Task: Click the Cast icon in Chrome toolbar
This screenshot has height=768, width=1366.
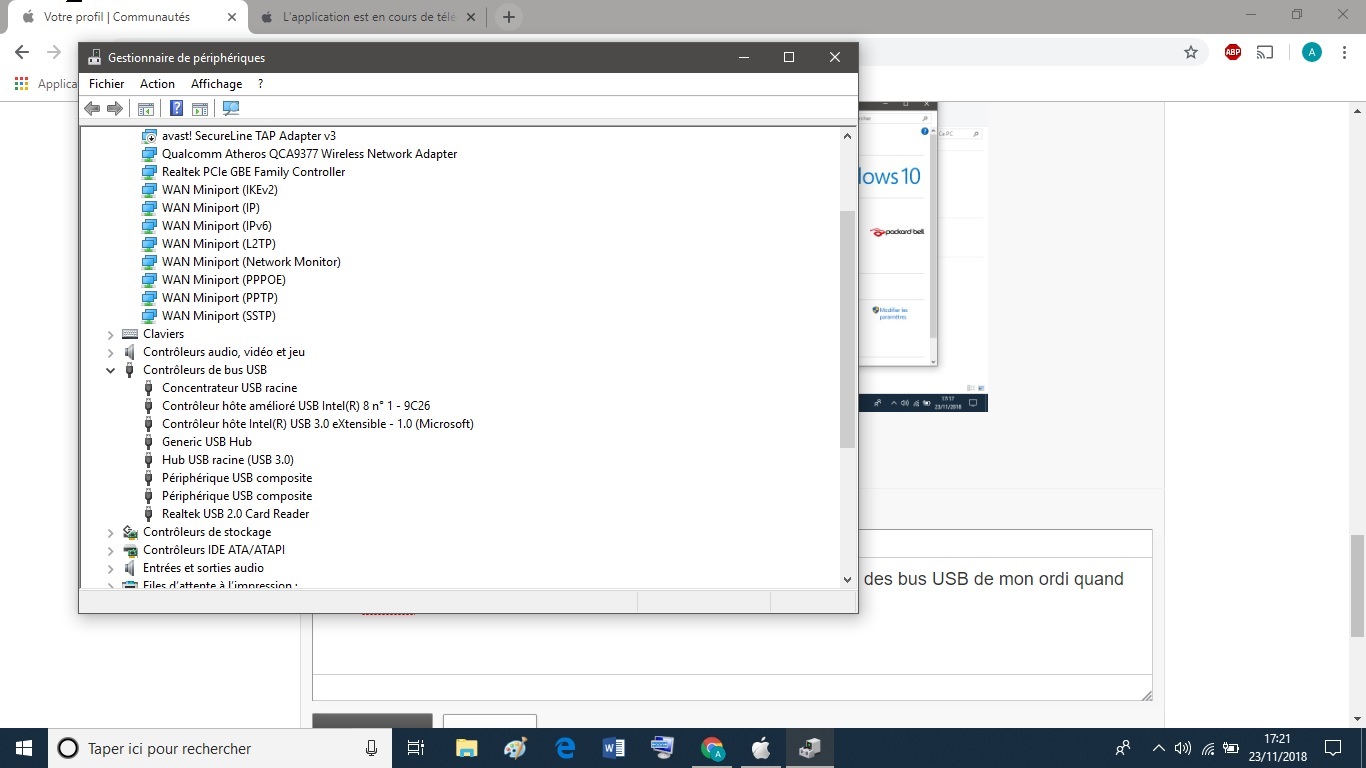Action: 1265,52
